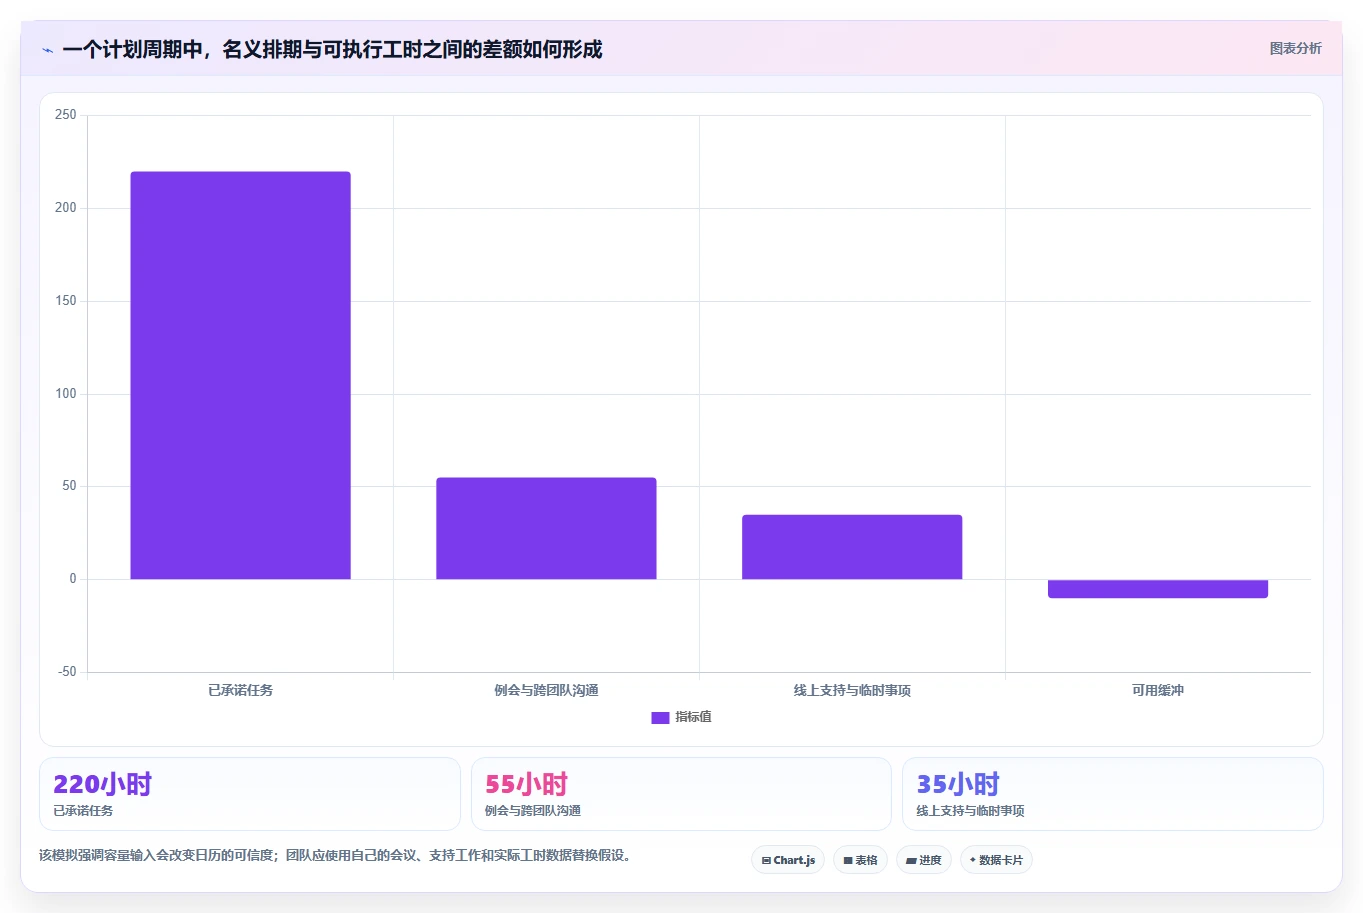This screenshot has height=913, width=1363.
Task: Click the 已承诺任务 x-axis label
Action: pos(240,690)
